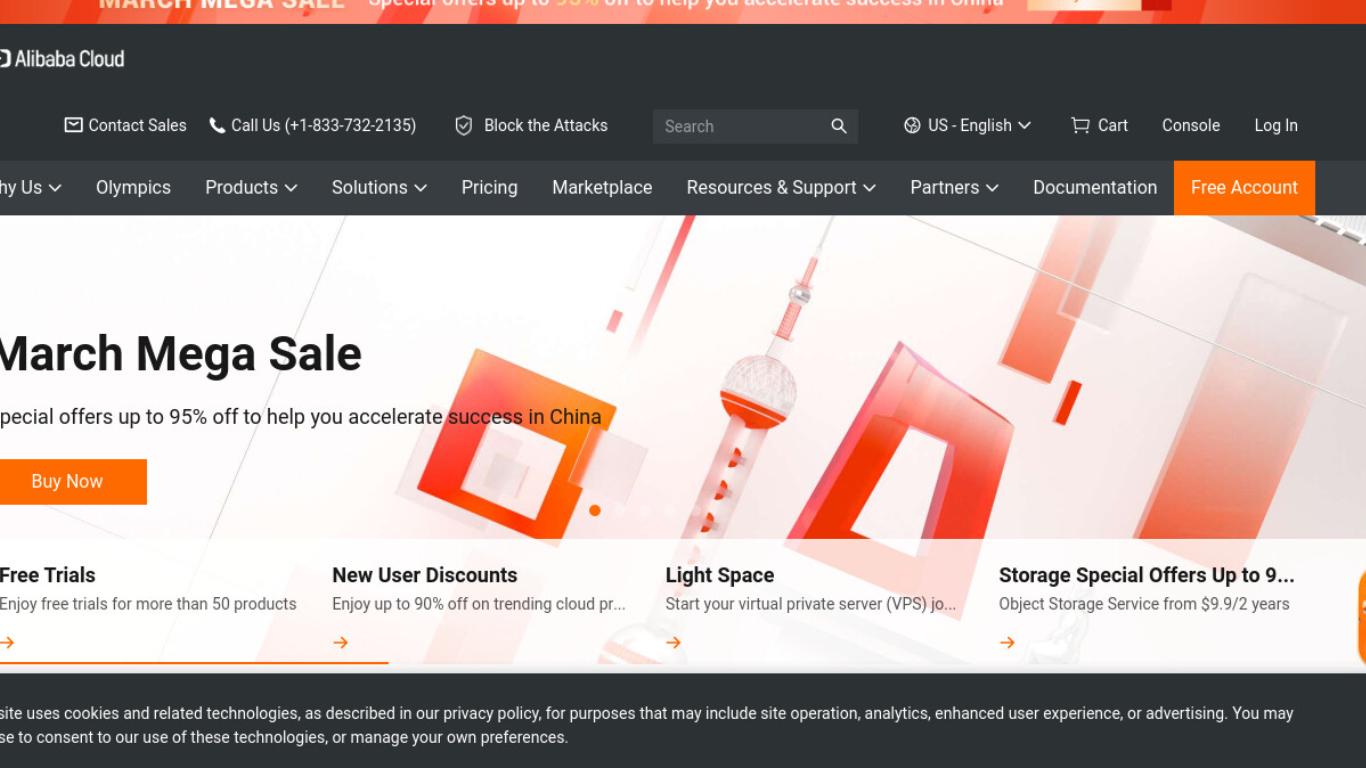Screen dimensions: 1366x768
Task: Click the top March Mega Sale banner
Action: pyautogui.click(x=683, y=11)
